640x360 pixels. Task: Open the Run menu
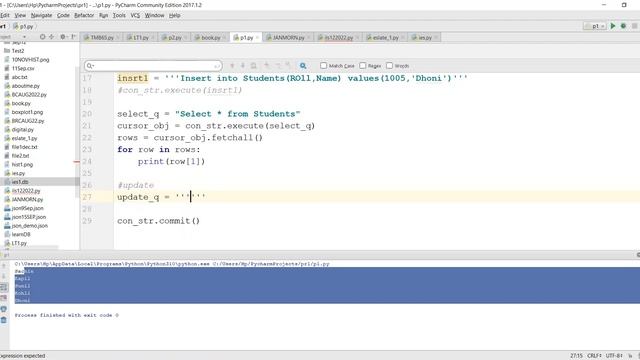tap(104, 15)
